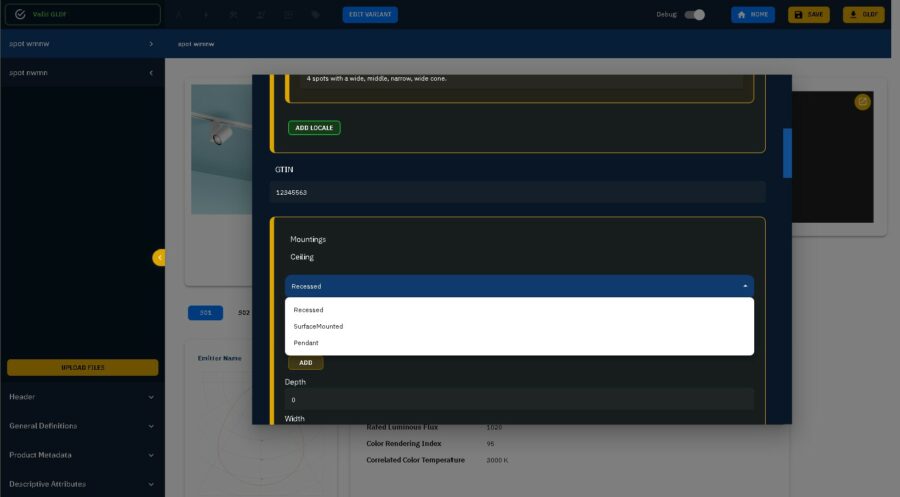Toggle the Debug switch
Image resolution: width=900 pixels, height=497 pixels.
695,15
